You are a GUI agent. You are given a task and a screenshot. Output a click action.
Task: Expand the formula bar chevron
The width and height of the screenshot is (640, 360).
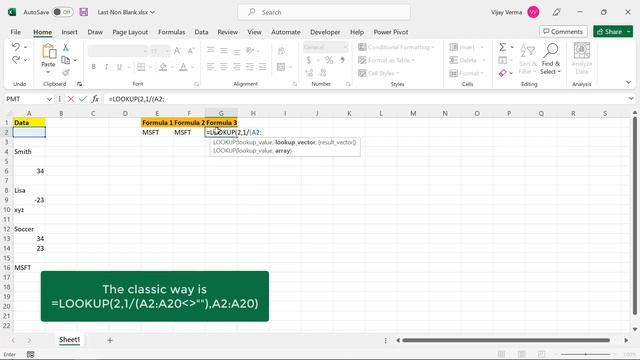[x=631, y=99]
